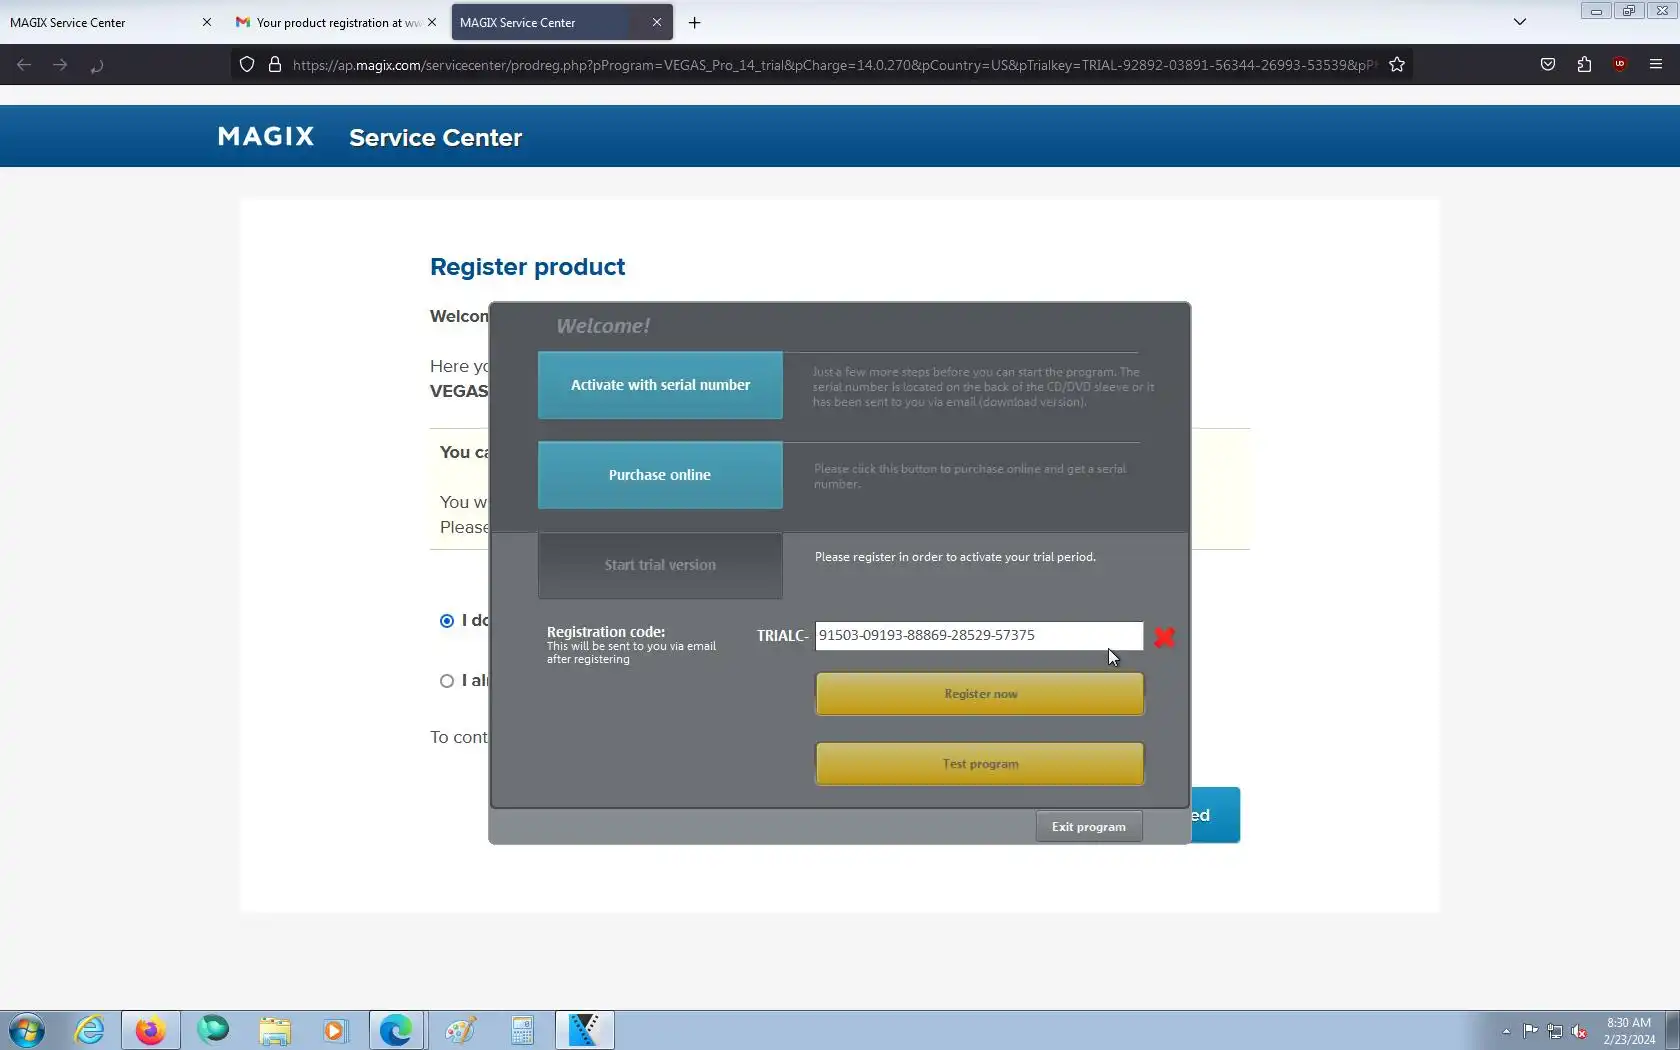Close the active MAGIX Service Center tab
The height and width of the screenshot is (1050, 1680).
coord(657,22)
